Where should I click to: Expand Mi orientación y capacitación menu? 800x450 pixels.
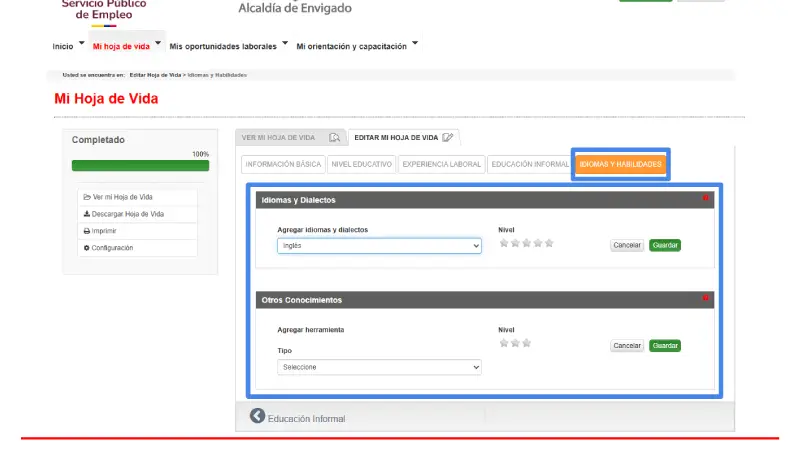[x=357, y=46]
